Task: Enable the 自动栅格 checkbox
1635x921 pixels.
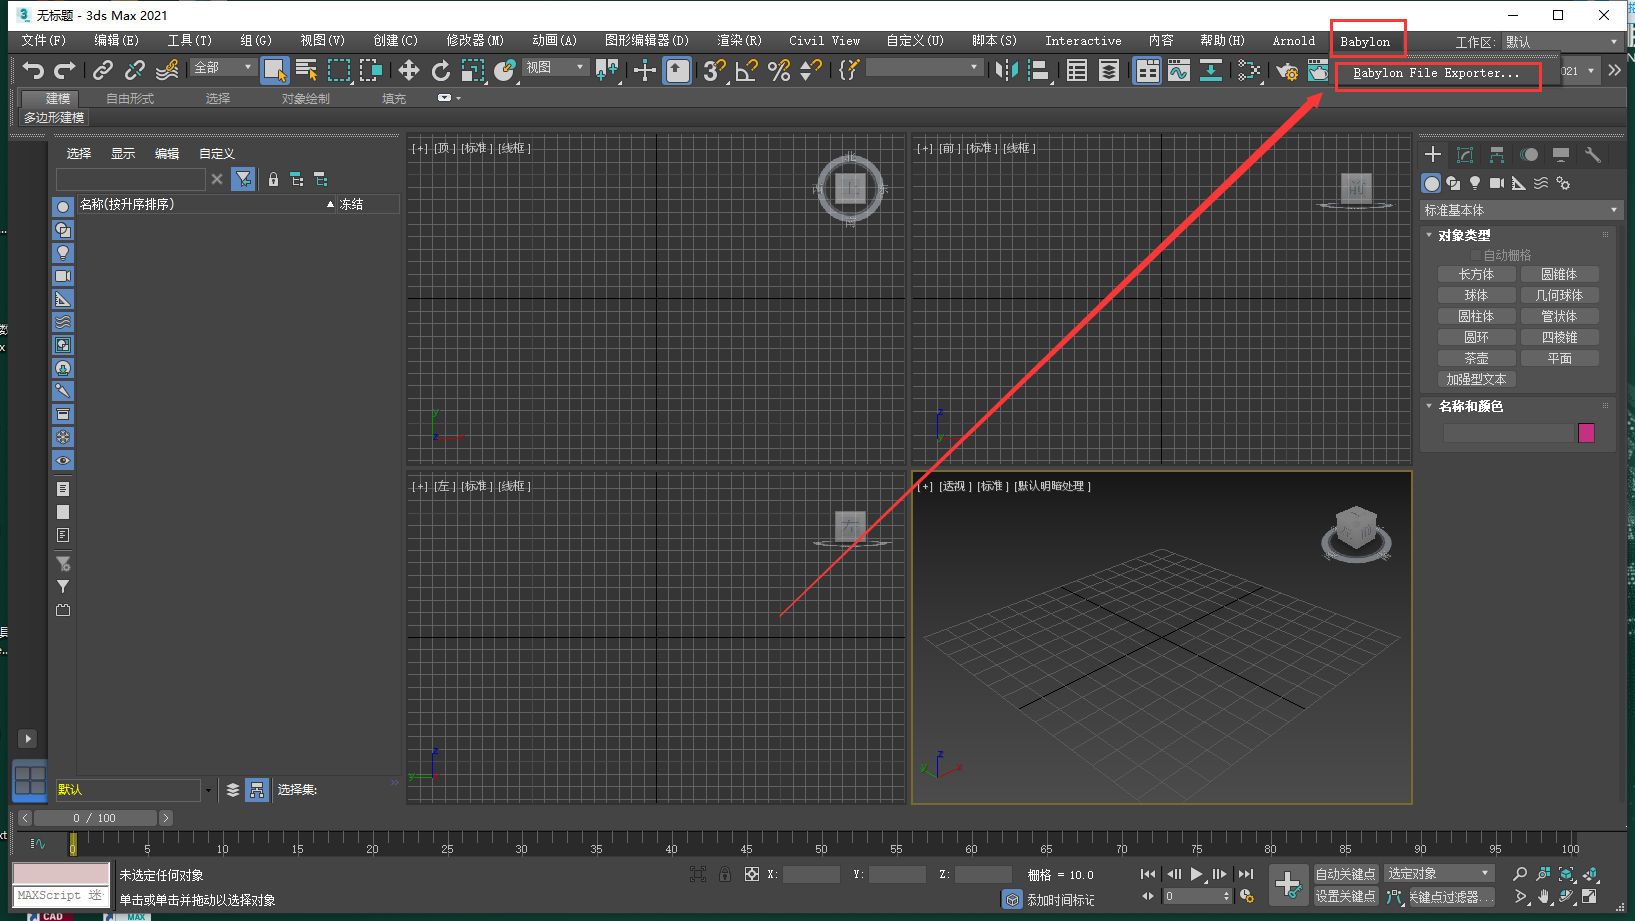Action: tap(1475, 254)
